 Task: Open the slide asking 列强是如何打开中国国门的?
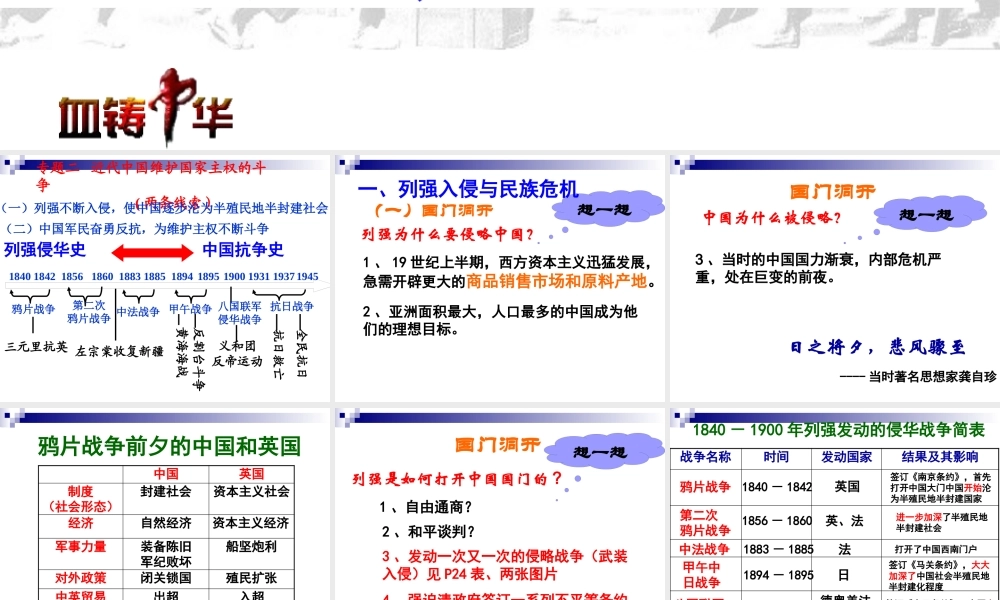click(499, 504)
